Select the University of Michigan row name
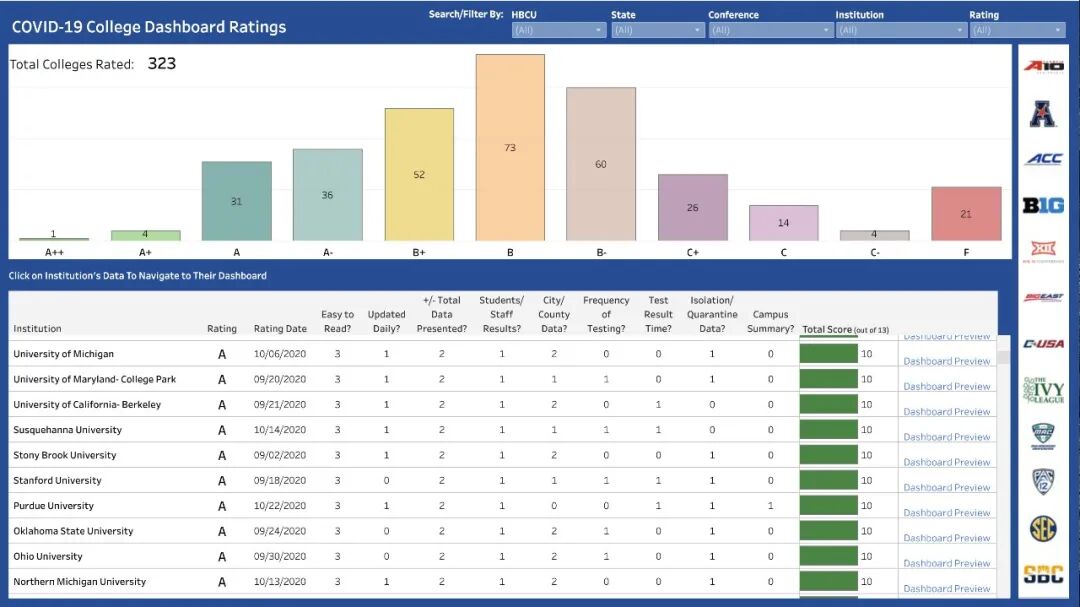This screenshot has width=1080, height=607. (x=63, y=353)
